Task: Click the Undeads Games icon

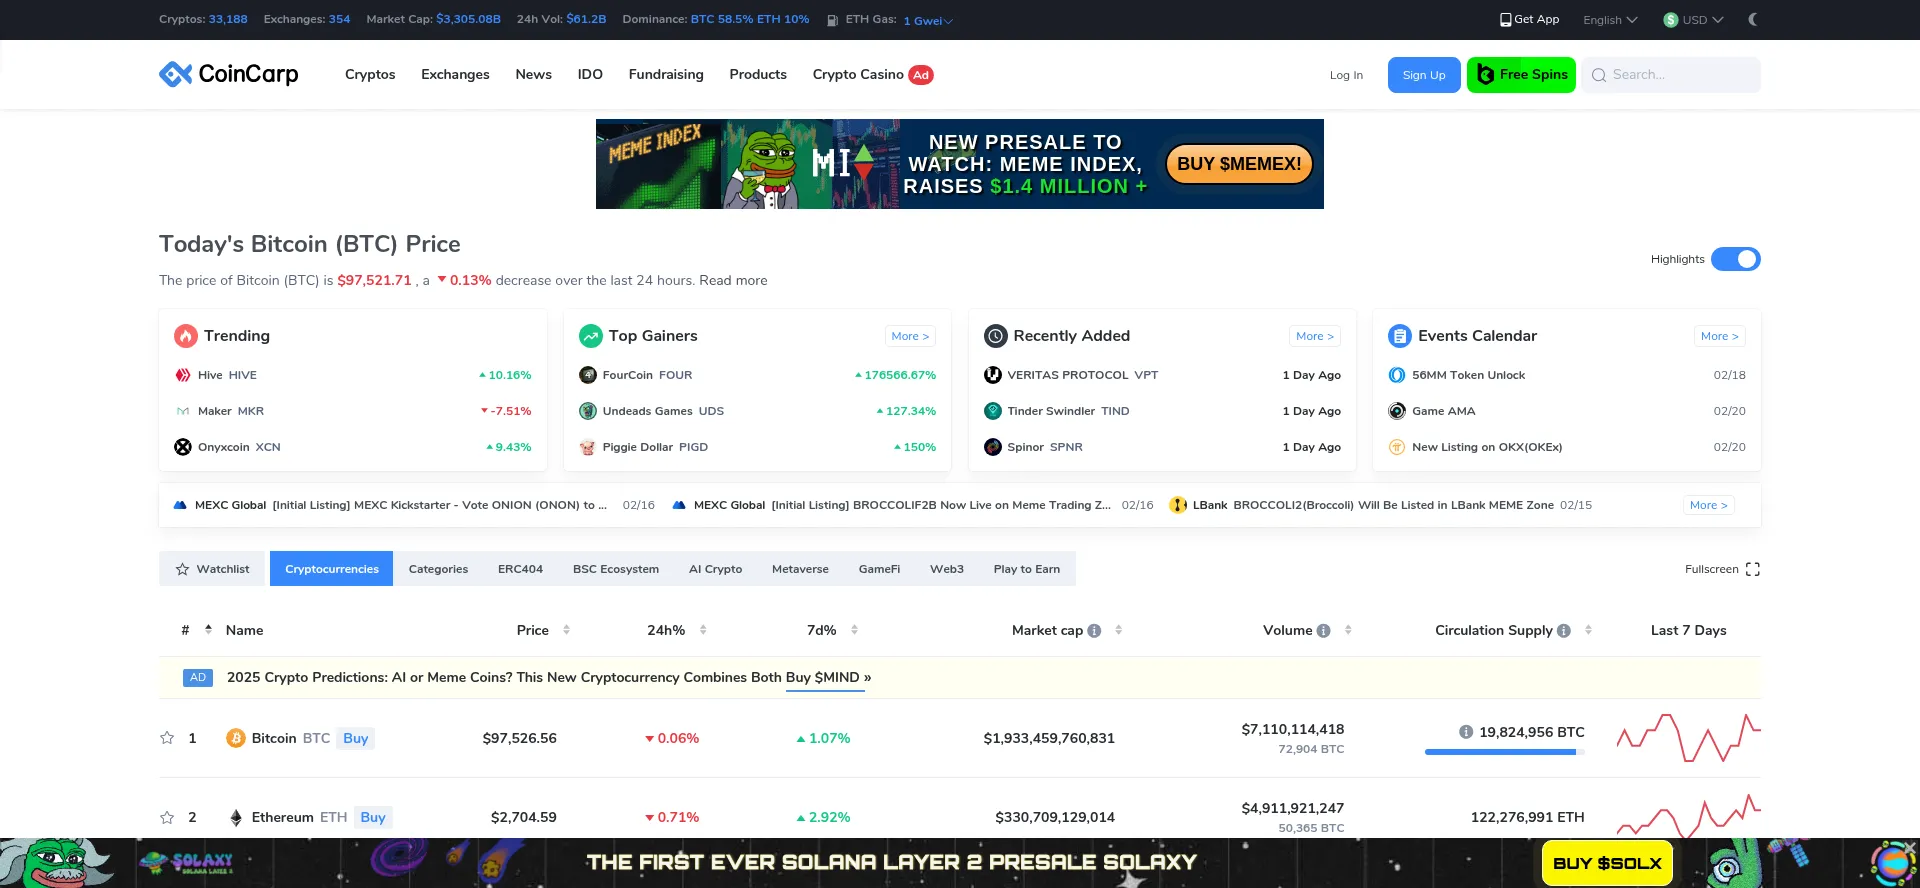Action: click(588, 411)
